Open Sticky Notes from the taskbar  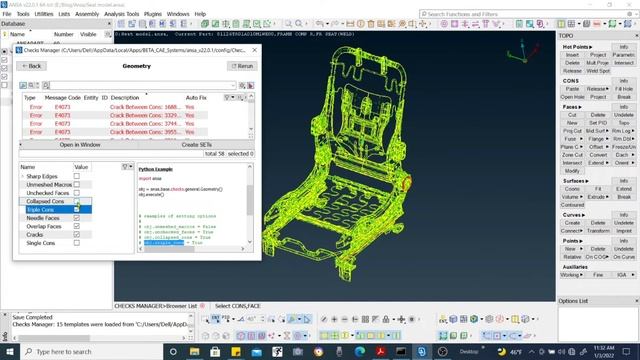point(236,352)
